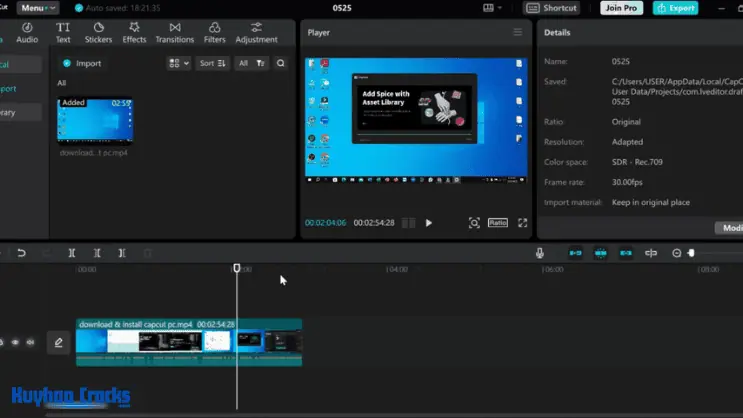743x418 pixels.
Task: Open the Player panel hamburger menu
Action: [x=517, y=32]
